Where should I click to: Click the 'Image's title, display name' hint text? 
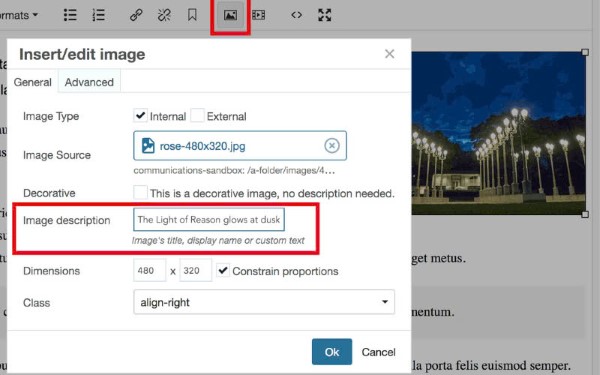218,241
